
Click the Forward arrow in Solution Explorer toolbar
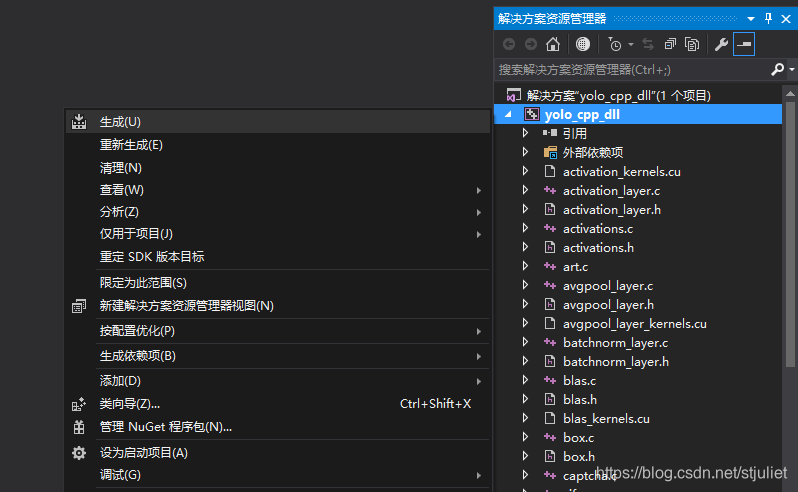[x=530, y=44]
